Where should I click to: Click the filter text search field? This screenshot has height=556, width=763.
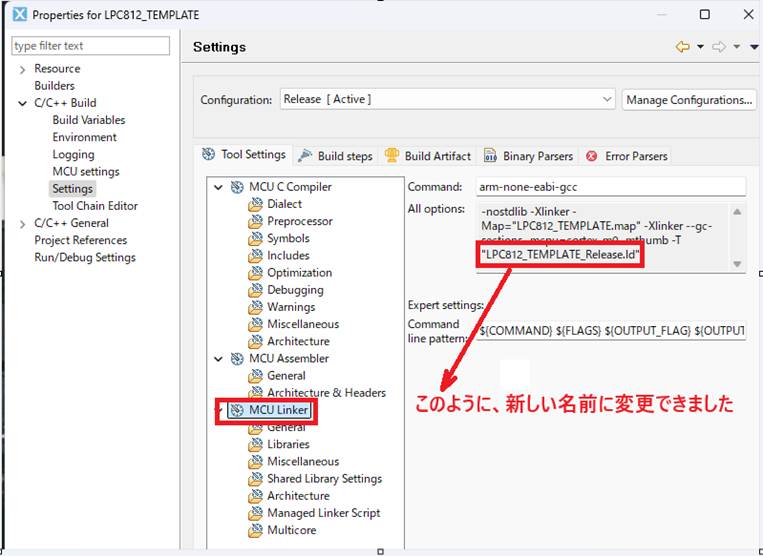coord(90,46)
